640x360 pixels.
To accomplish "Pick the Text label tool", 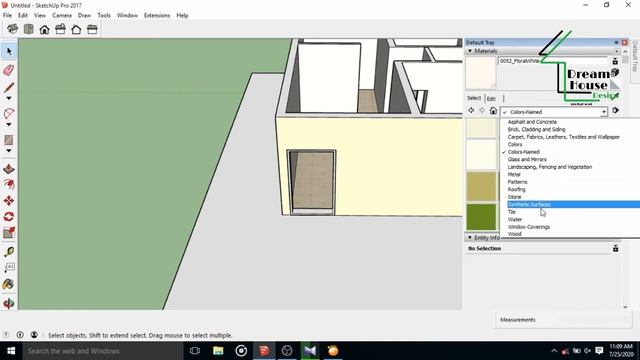I will pyautogui.click(x=9, y=267).
